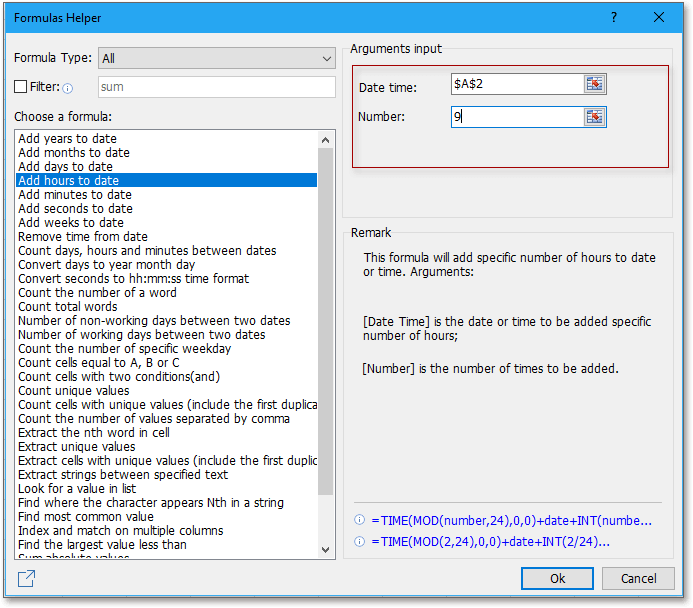Click the Number field range selector icon

(x=595, y=117)
